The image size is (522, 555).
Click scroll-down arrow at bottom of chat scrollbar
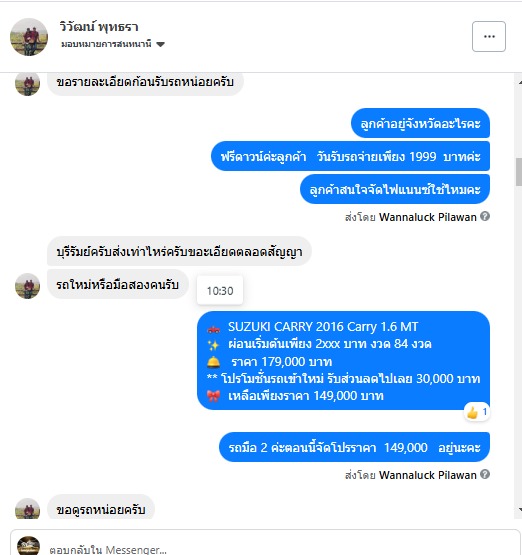520,510
